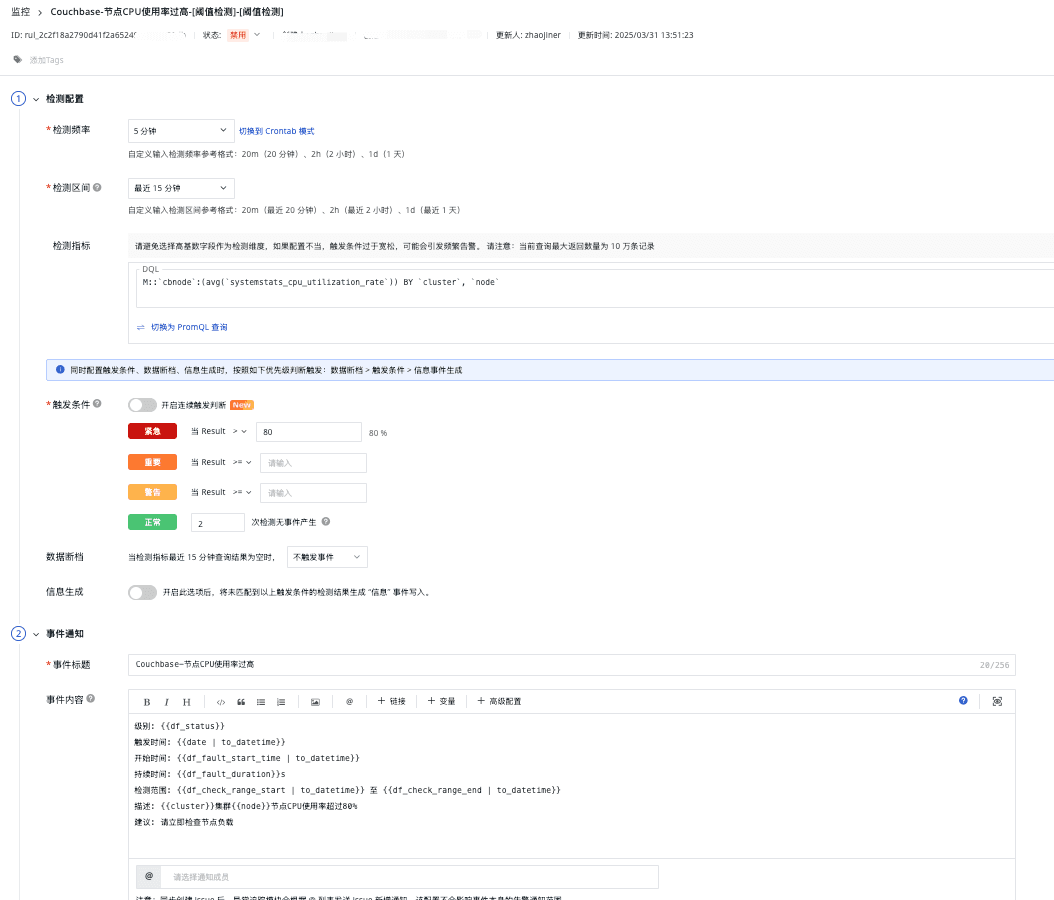Open editor help question mark icon
The image size is (1054, 900).
[x=963, y=700]
